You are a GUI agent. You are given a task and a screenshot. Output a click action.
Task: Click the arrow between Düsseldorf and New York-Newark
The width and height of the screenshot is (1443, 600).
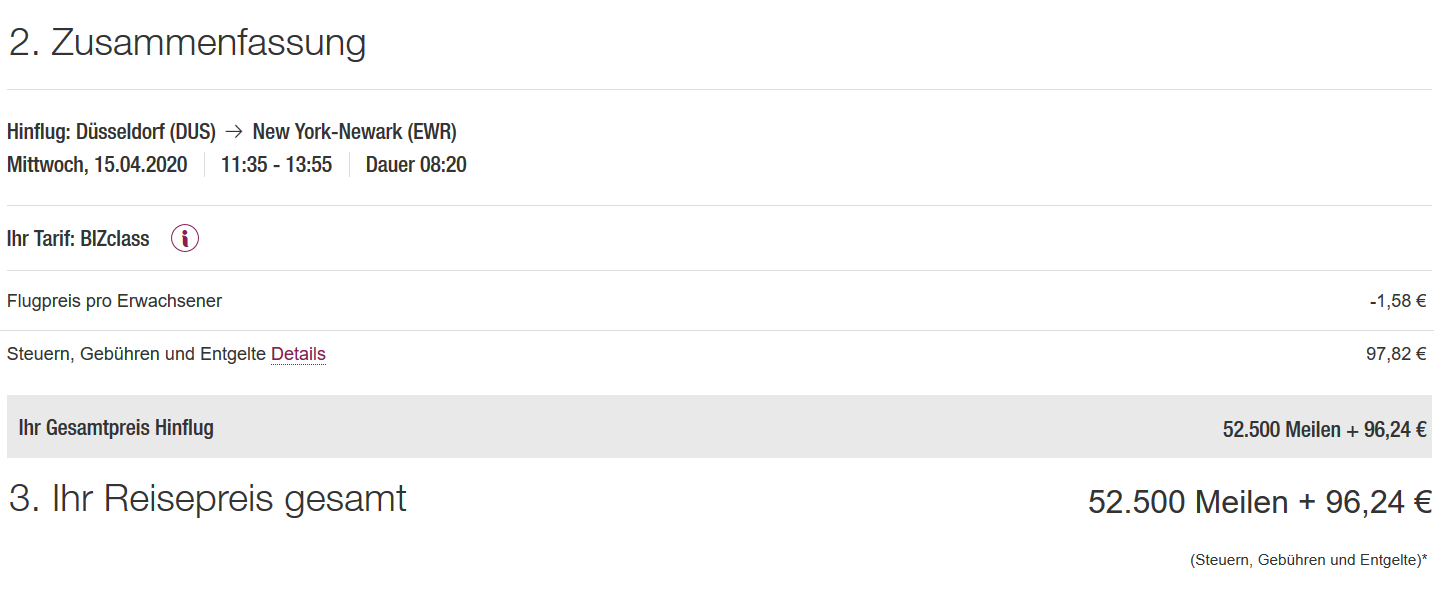(x=234, y=132)
